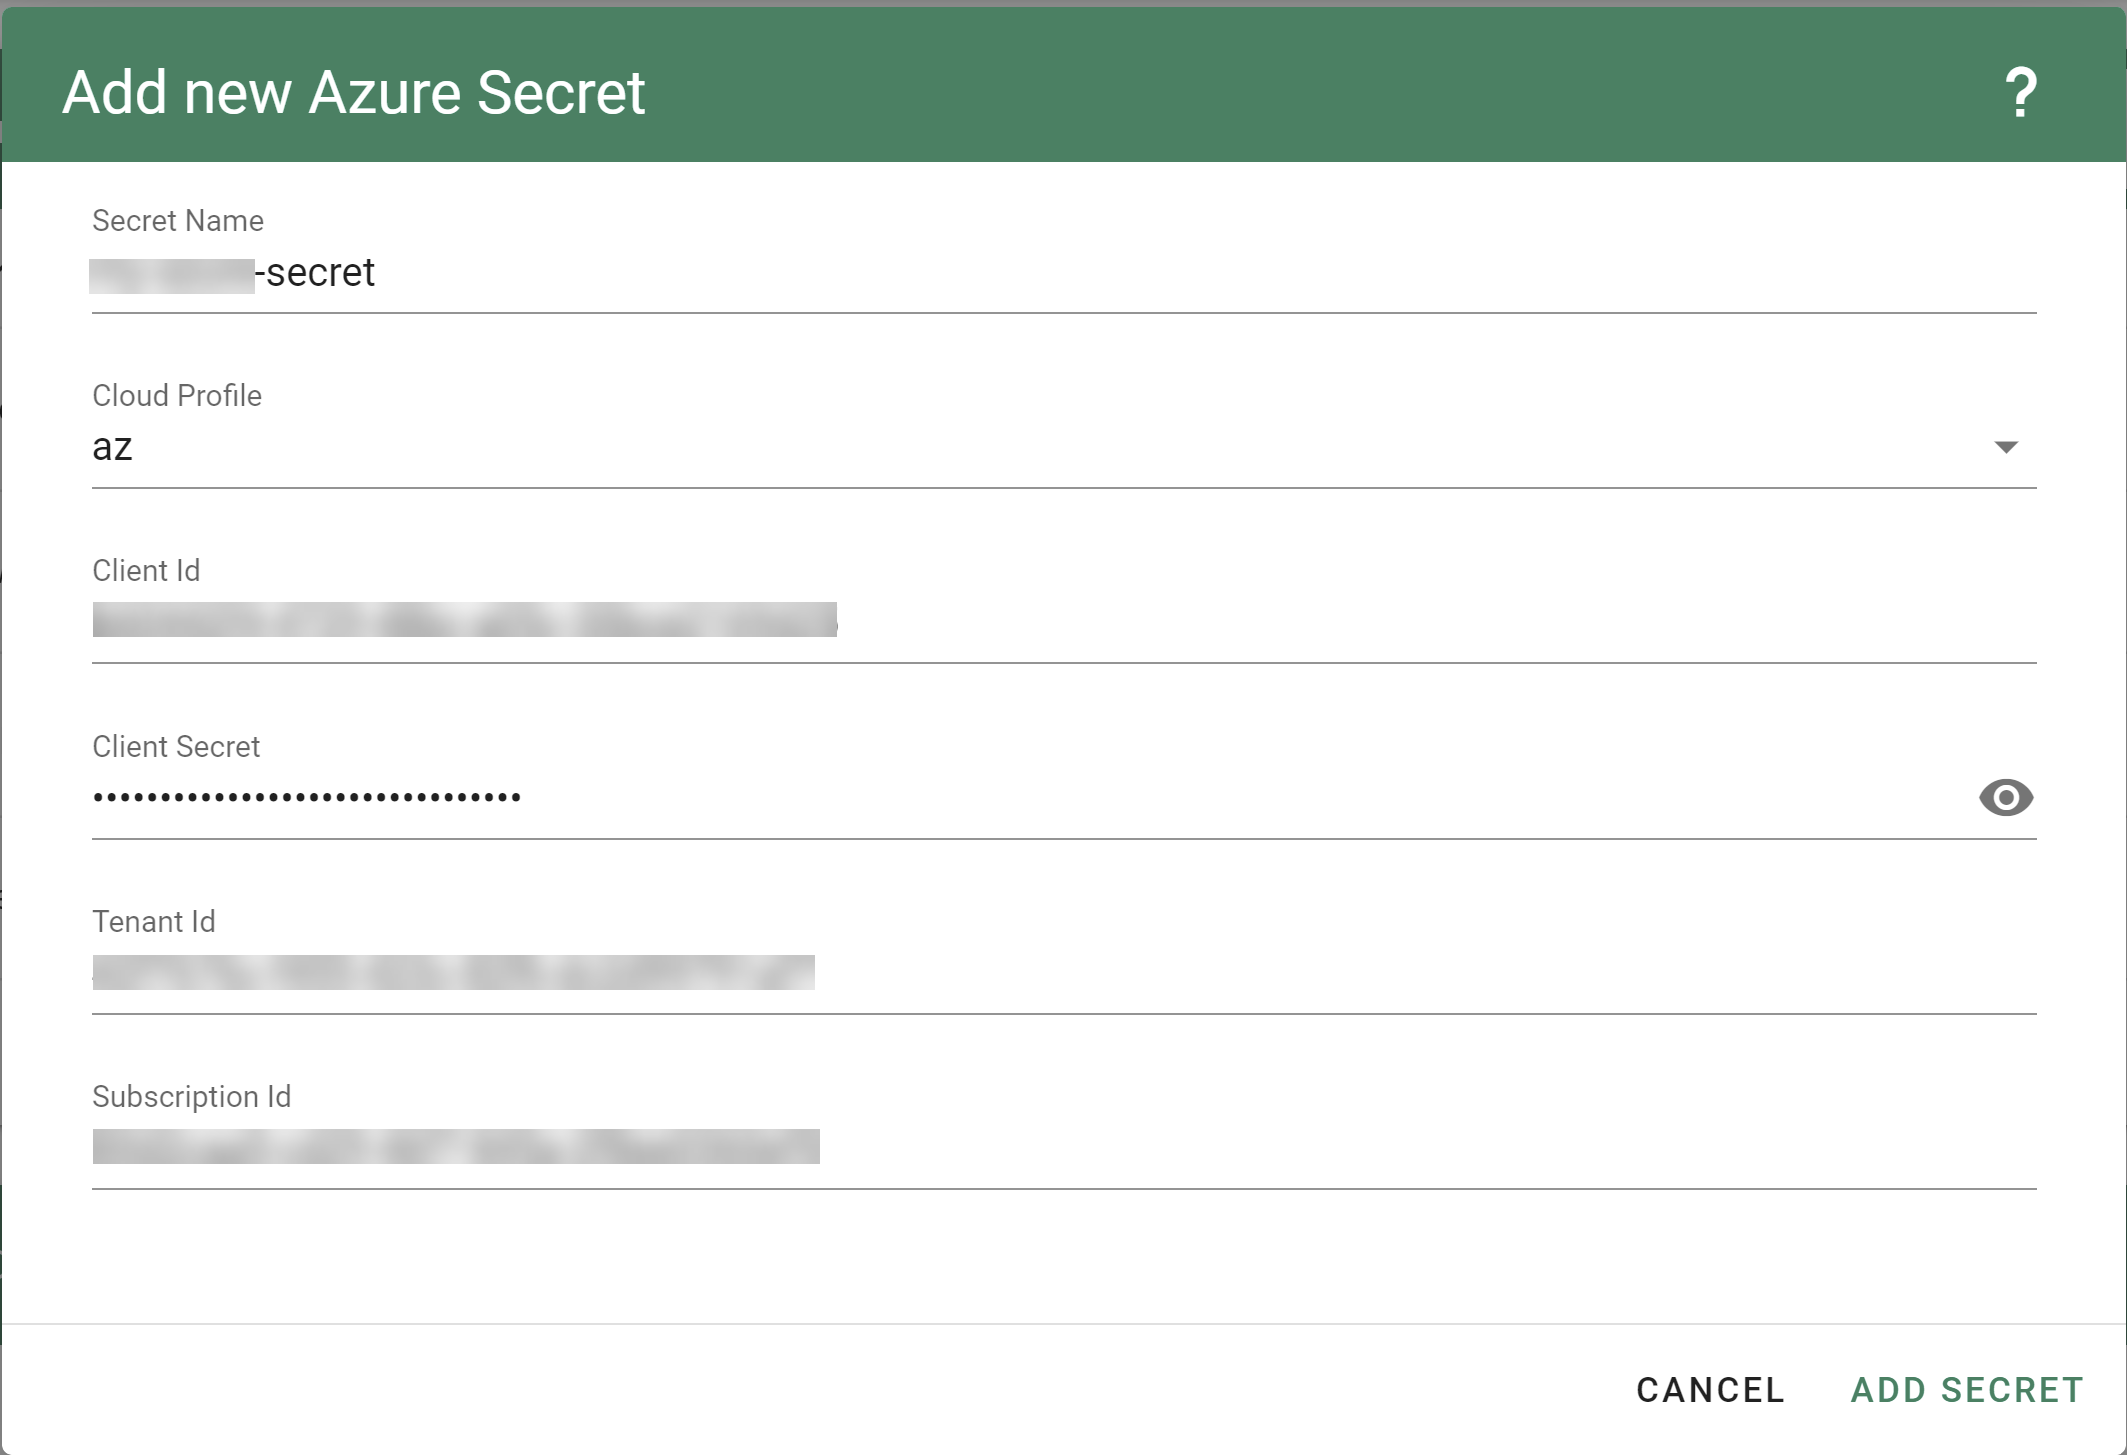This screenshot has width=2127, height=1455.
Task: Click the 'Tenant Id' field label
Action: point(154,922)
